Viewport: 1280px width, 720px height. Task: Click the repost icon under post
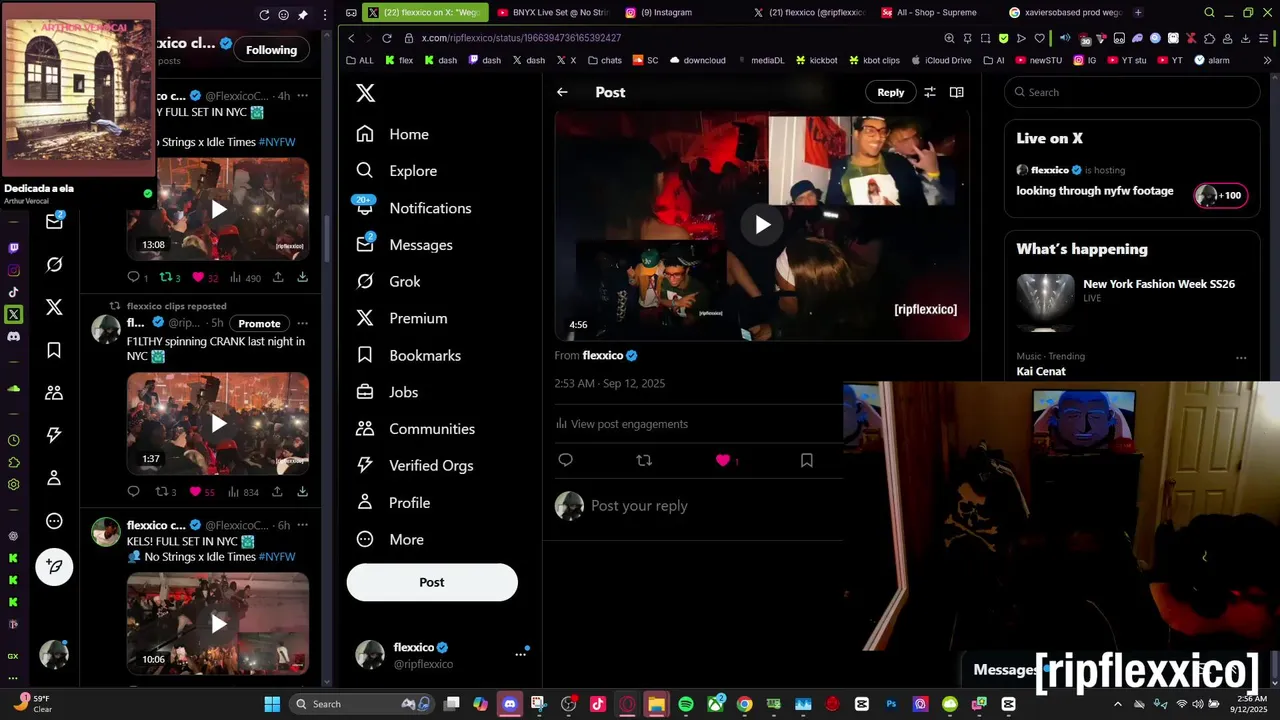644,460
